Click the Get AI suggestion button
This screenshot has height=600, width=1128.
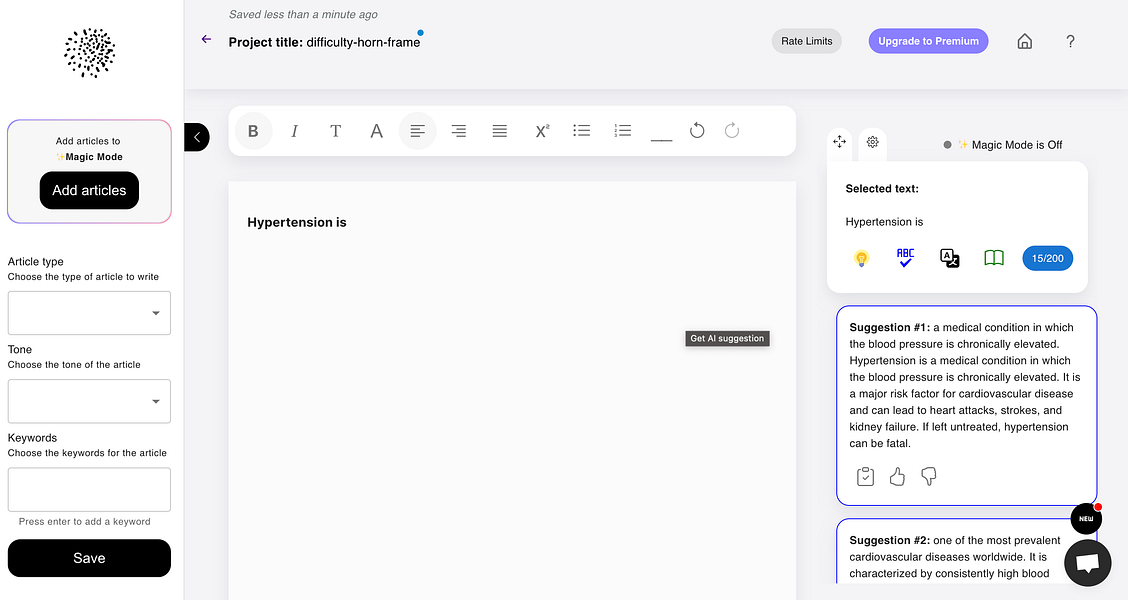pyautogui.click(x=727, y=338)
